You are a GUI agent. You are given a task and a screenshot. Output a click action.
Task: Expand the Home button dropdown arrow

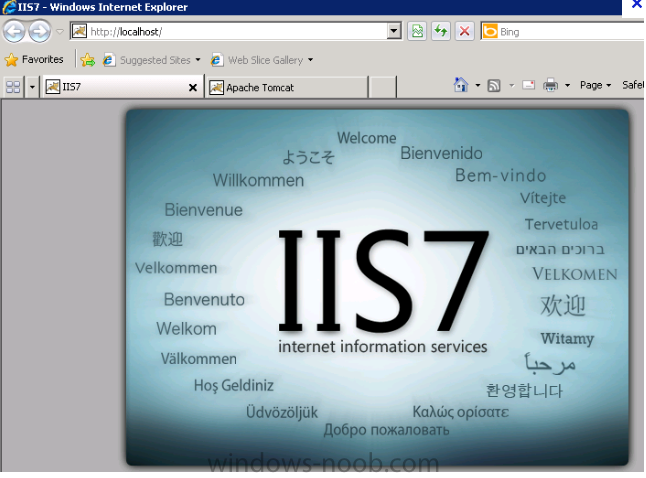(477, 85)
